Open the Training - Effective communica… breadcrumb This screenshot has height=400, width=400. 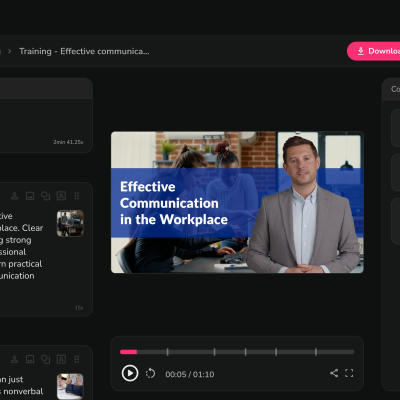pyautogui.click(x=84, y=51)
